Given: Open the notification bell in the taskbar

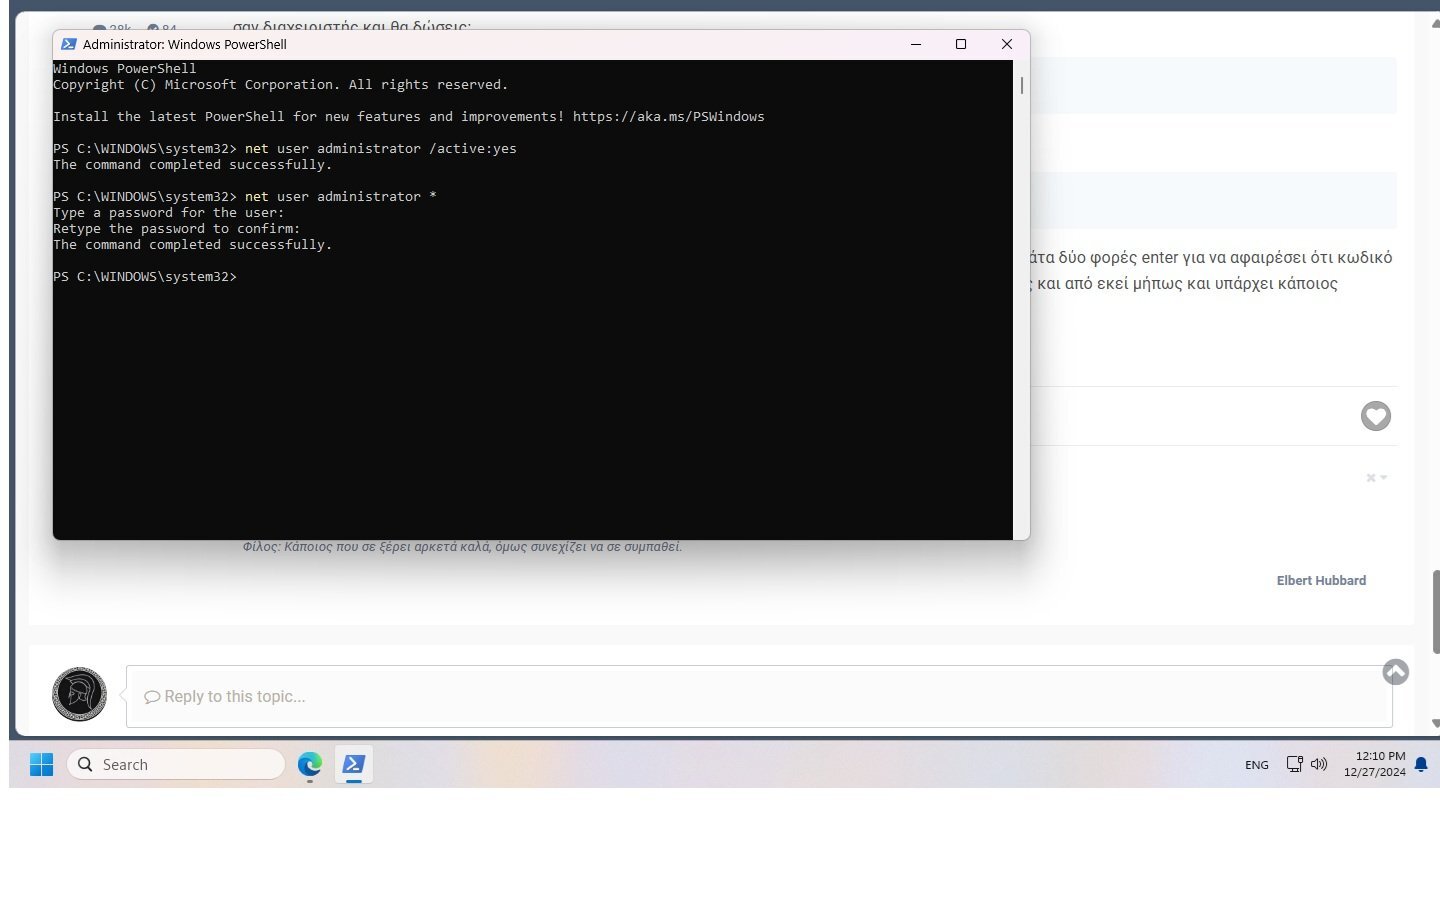Looking at the screenshot, I should pos(1421,765).
